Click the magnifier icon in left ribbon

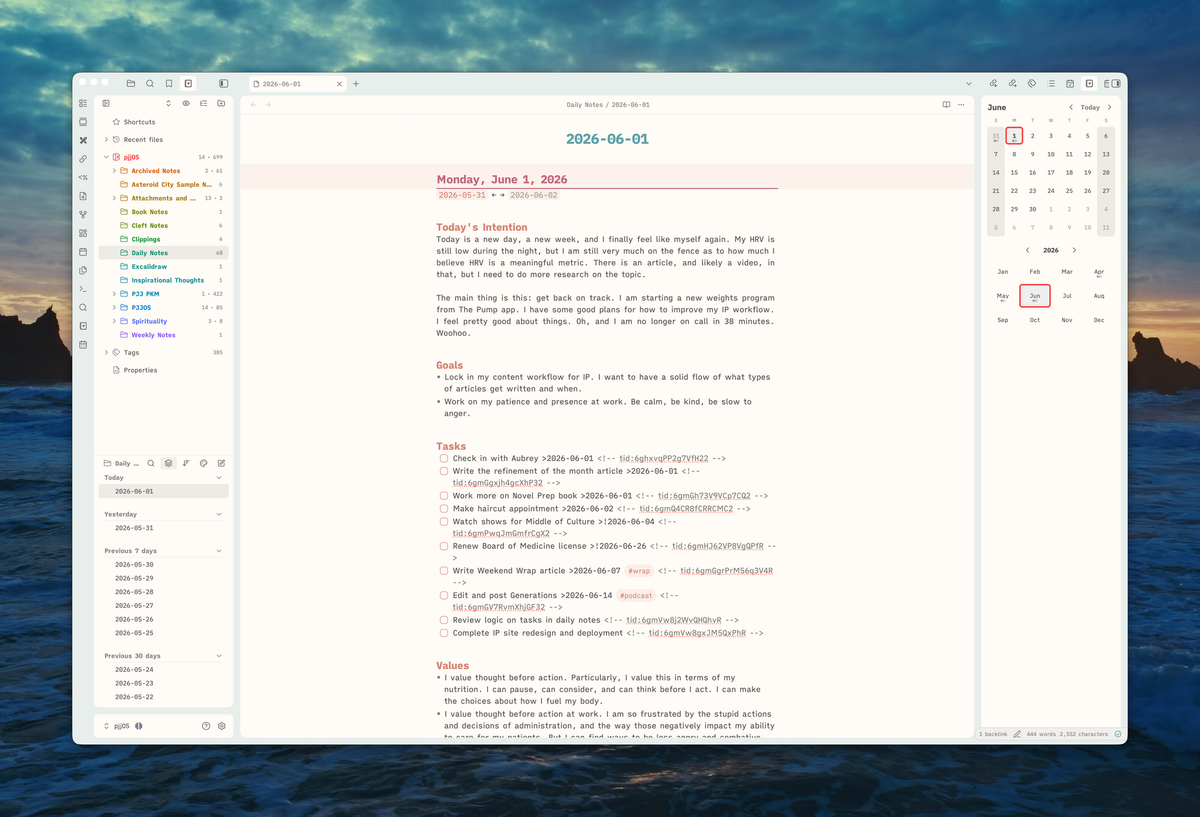(x=83, y=307)
